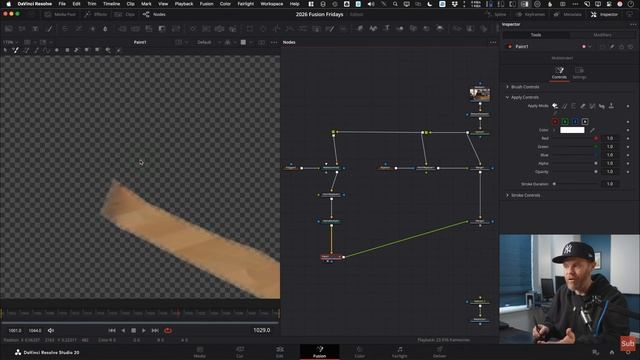
Task: Click the white Color swatch
Action: (572, 130)
